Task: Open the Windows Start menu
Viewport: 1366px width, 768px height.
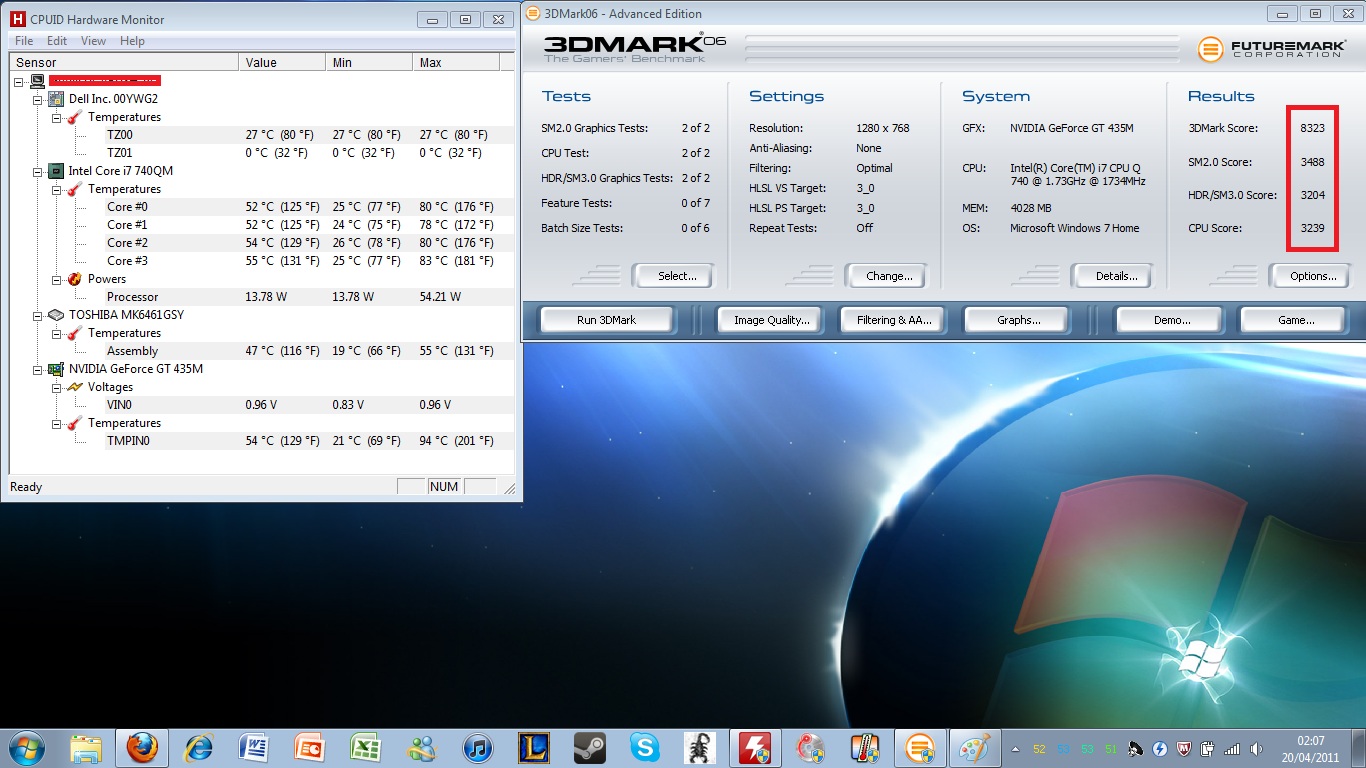Action: pyautogui.click(x=26, y=747)
